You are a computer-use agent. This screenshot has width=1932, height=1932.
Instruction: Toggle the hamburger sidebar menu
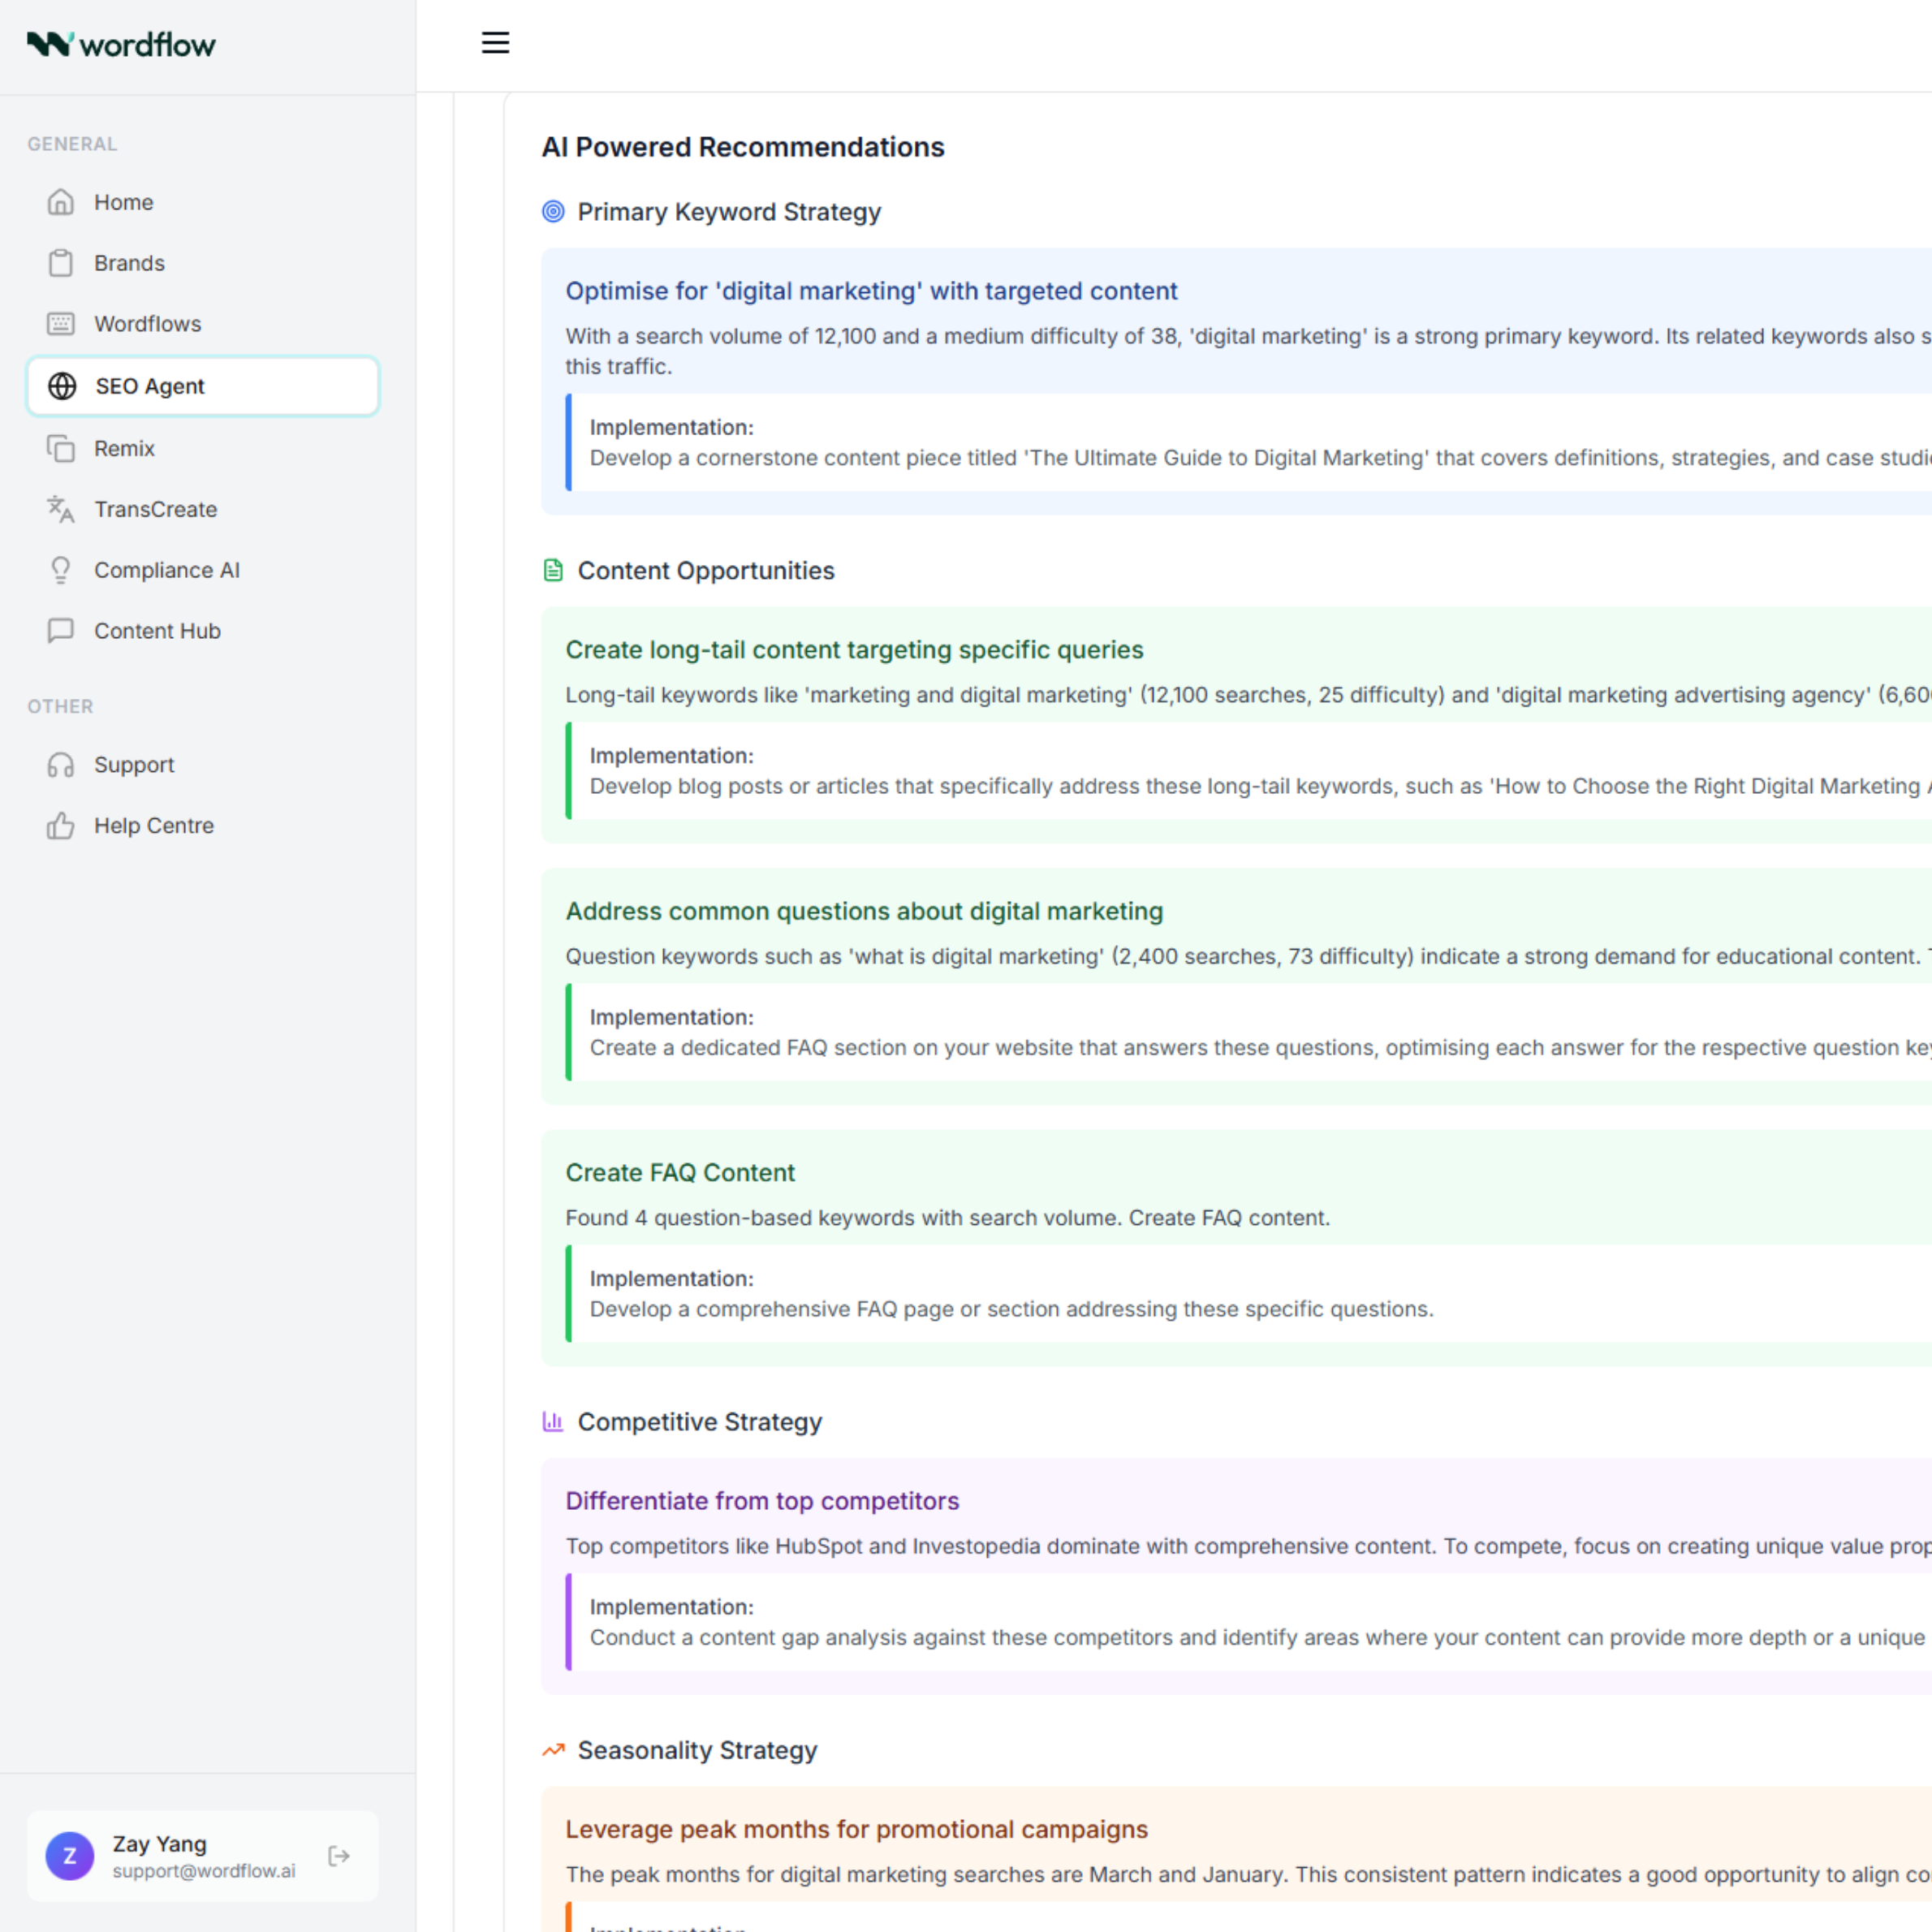495,43
